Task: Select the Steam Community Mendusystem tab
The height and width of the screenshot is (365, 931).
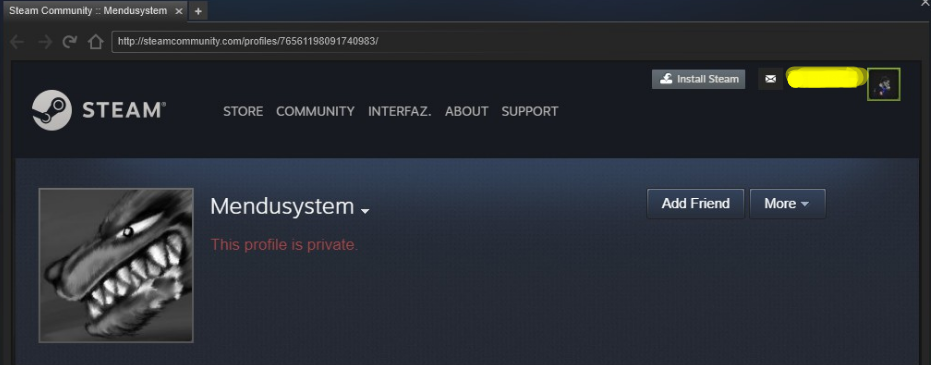Action: click(95, 11)
